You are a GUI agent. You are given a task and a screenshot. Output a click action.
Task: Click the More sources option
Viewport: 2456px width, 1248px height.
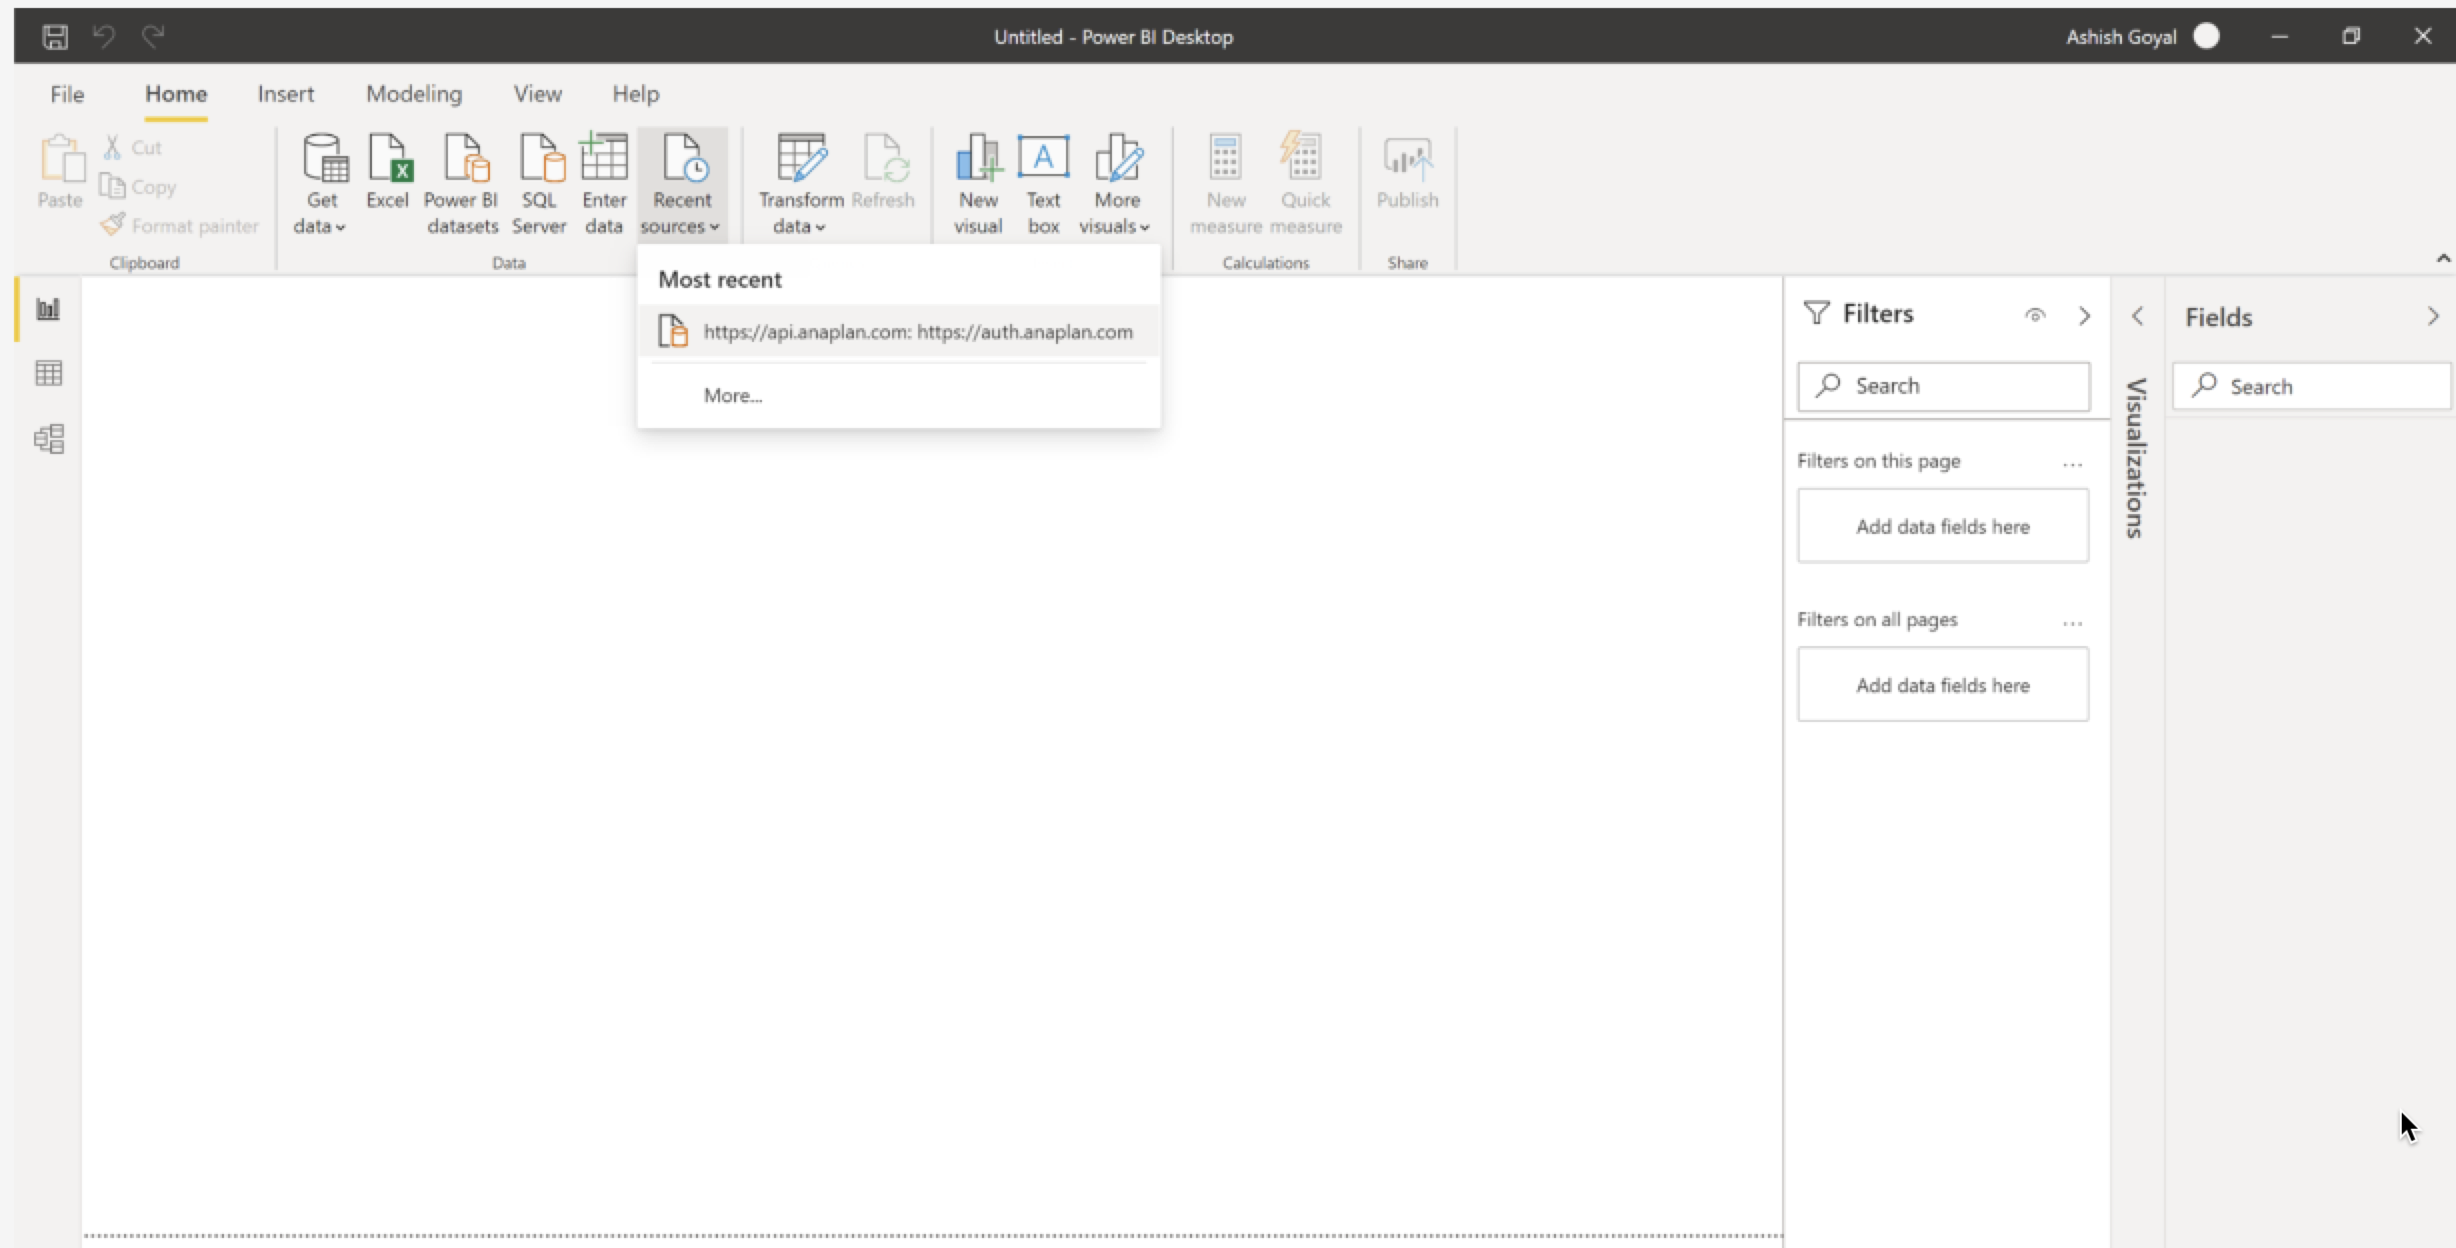point(732,395)
